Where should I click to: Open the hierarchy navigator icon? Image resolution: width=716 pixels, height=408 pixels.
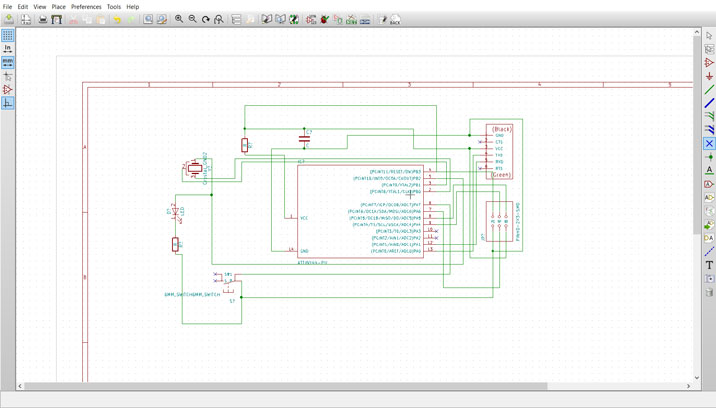[x=236, y=19]
